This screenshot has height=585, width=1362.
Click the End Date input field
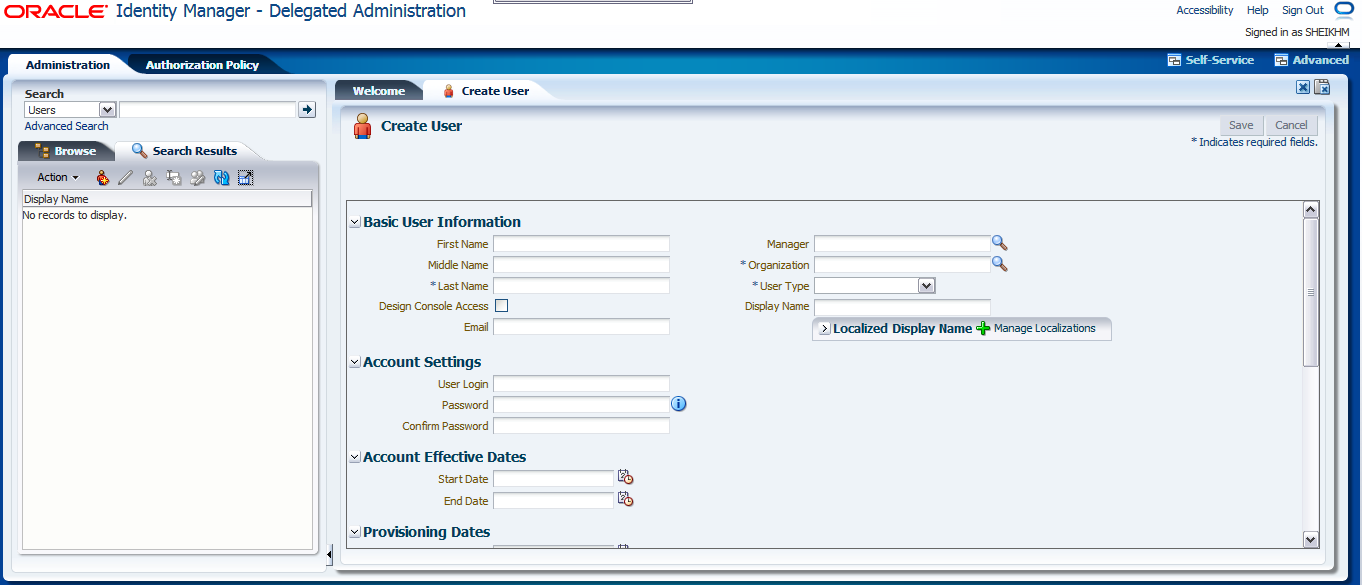[x=553, y=500]
